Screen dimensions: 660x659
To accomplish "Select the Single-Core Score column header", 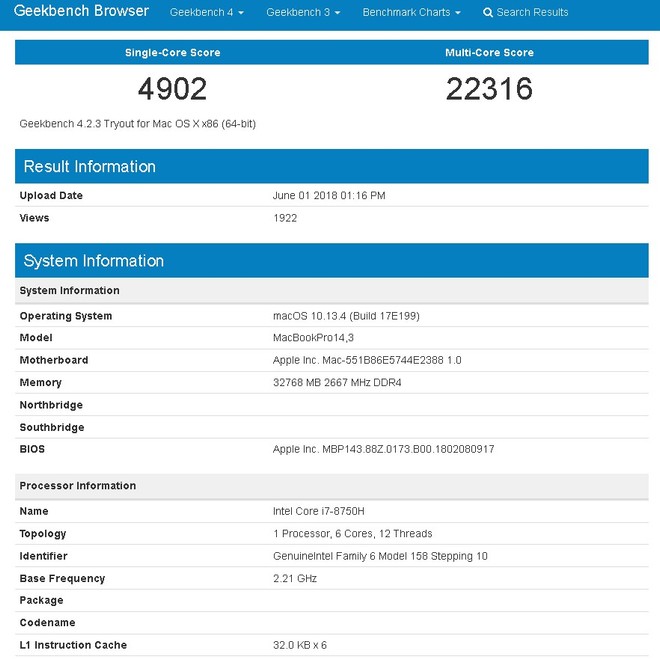I will click(172, 52).
